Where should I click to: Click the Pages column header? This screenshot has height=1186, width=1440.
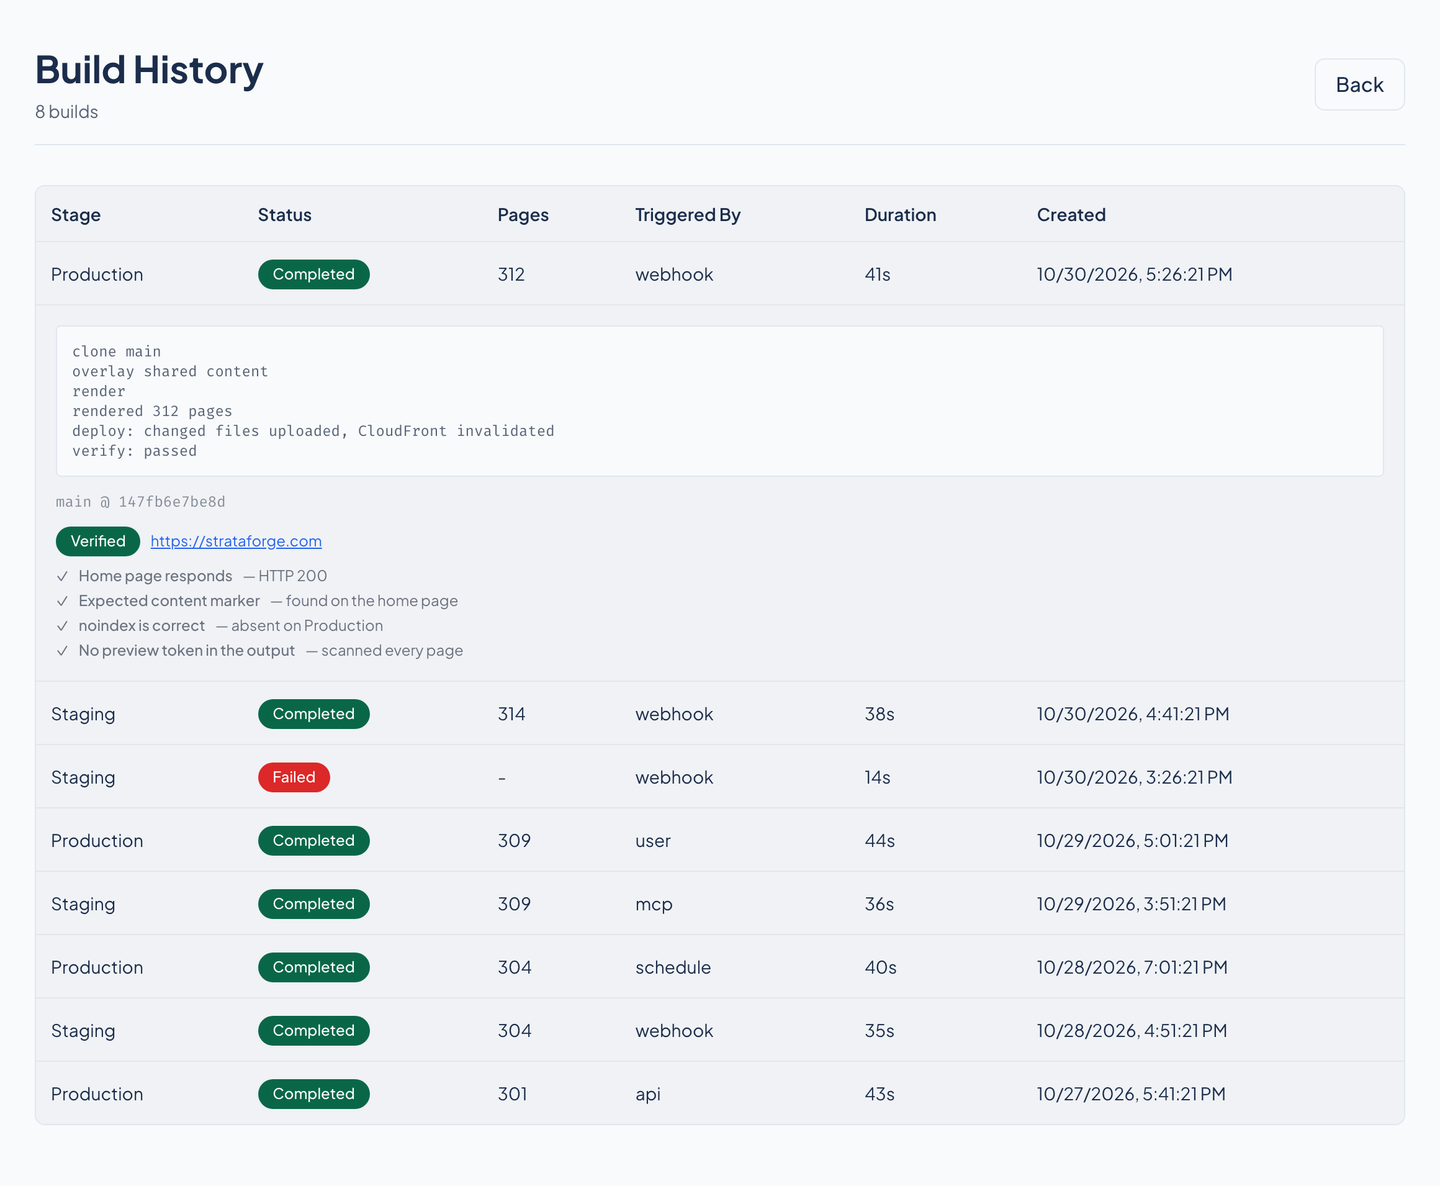(523, 215)
